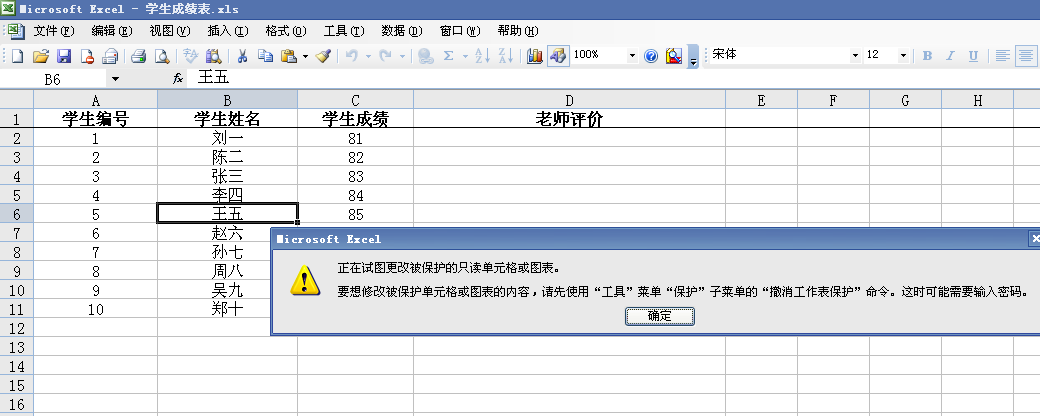Open the font size 12 dropdown
Screen dimensions: 1040x416
[903, 56]
